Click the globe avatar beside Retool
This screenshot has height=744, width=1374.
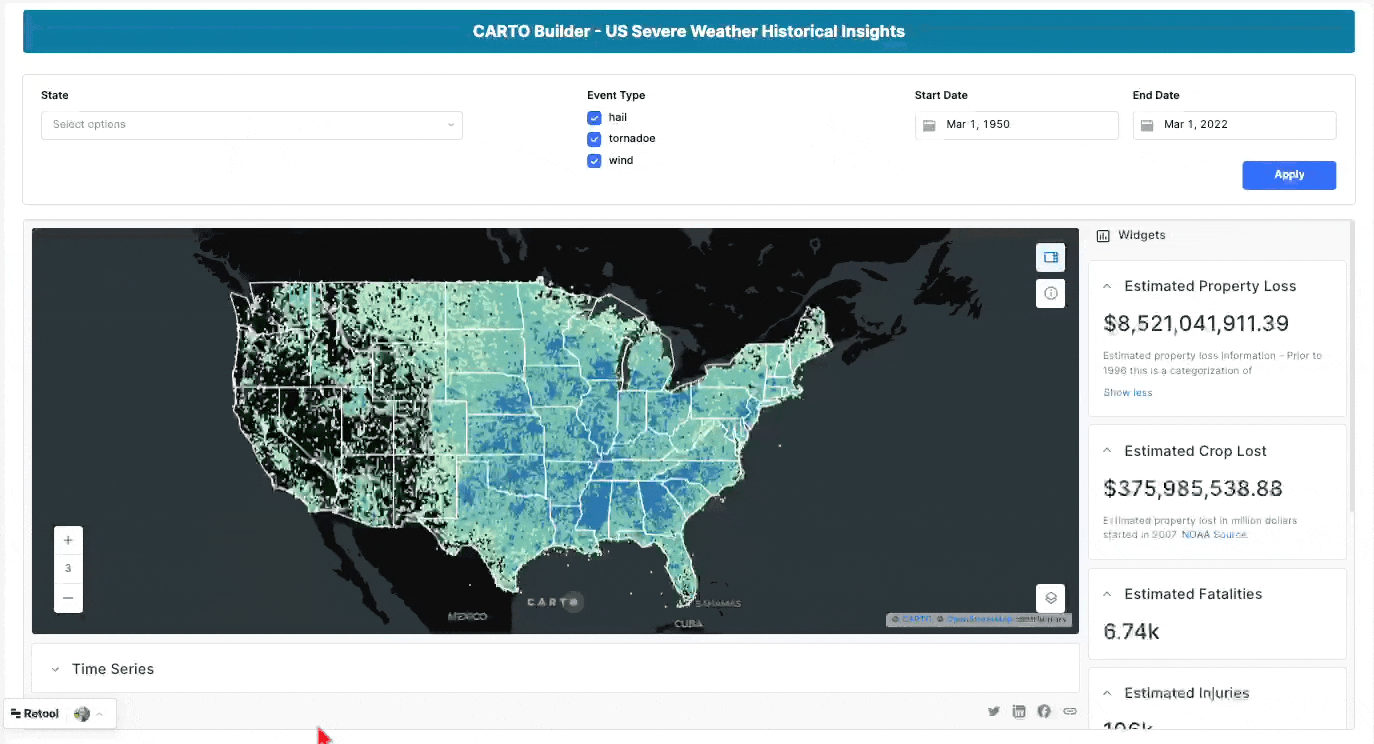click(x=82, y=713)
